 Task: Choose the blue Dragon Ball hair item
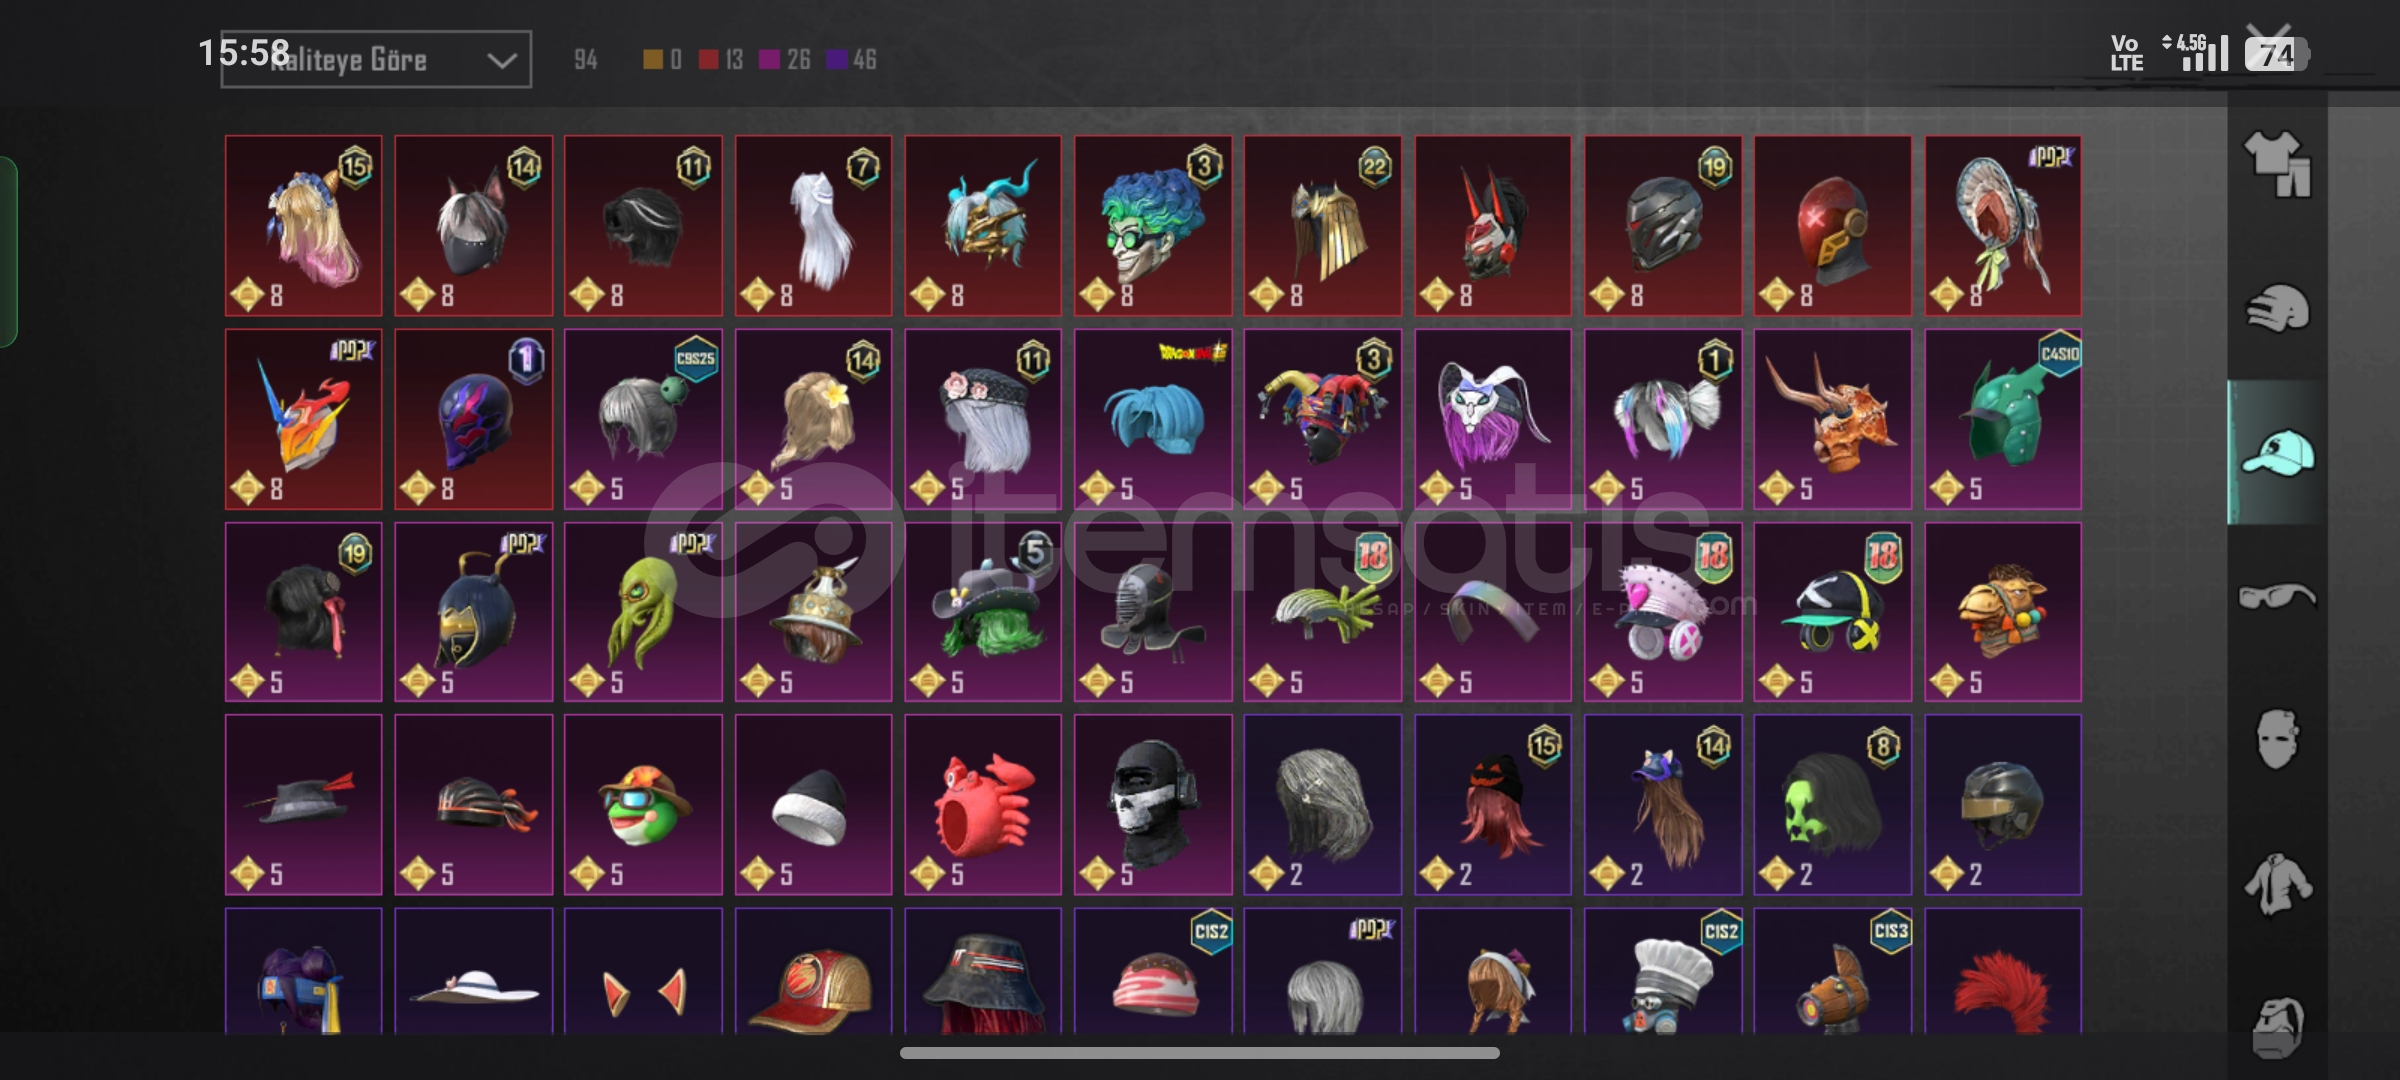click(x=1153, y=419)
